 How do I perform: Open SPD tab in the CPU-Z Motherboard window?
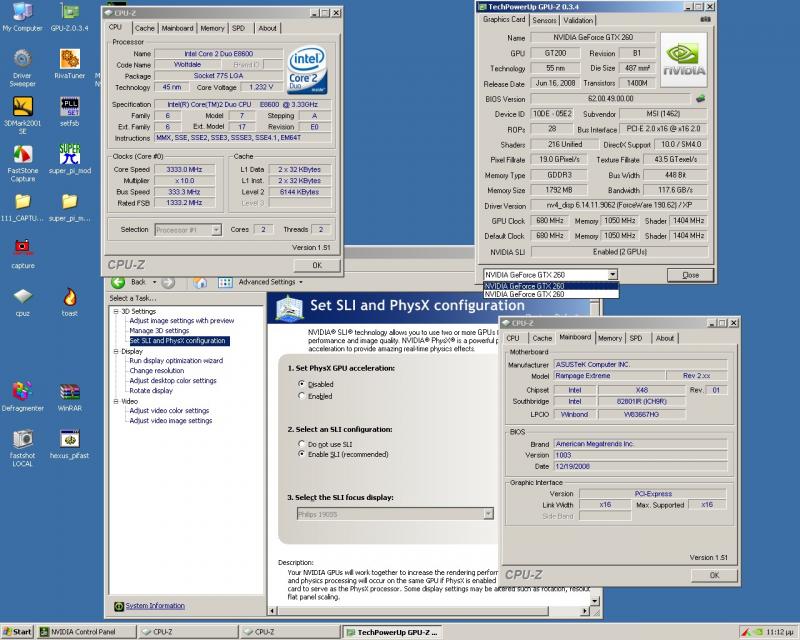point(636,338)
